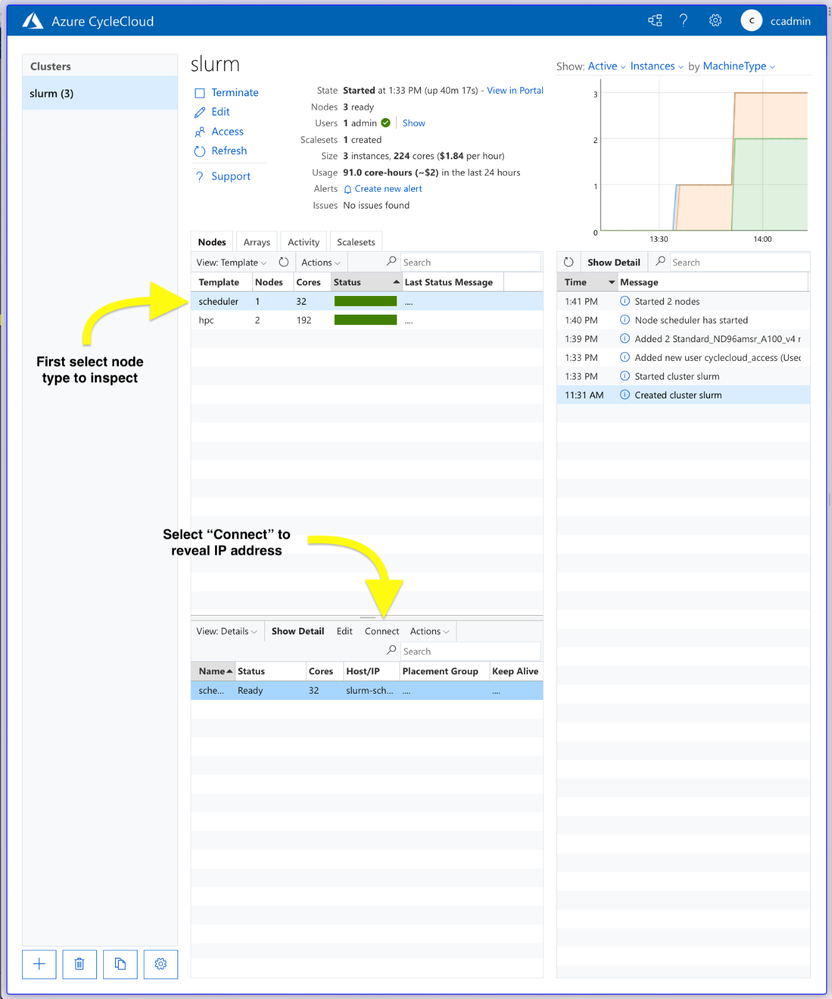Screen dimensions: 832x999
Task: Sort by the Placement Group column
Action: pyautogui.click(x=444, y=671)
